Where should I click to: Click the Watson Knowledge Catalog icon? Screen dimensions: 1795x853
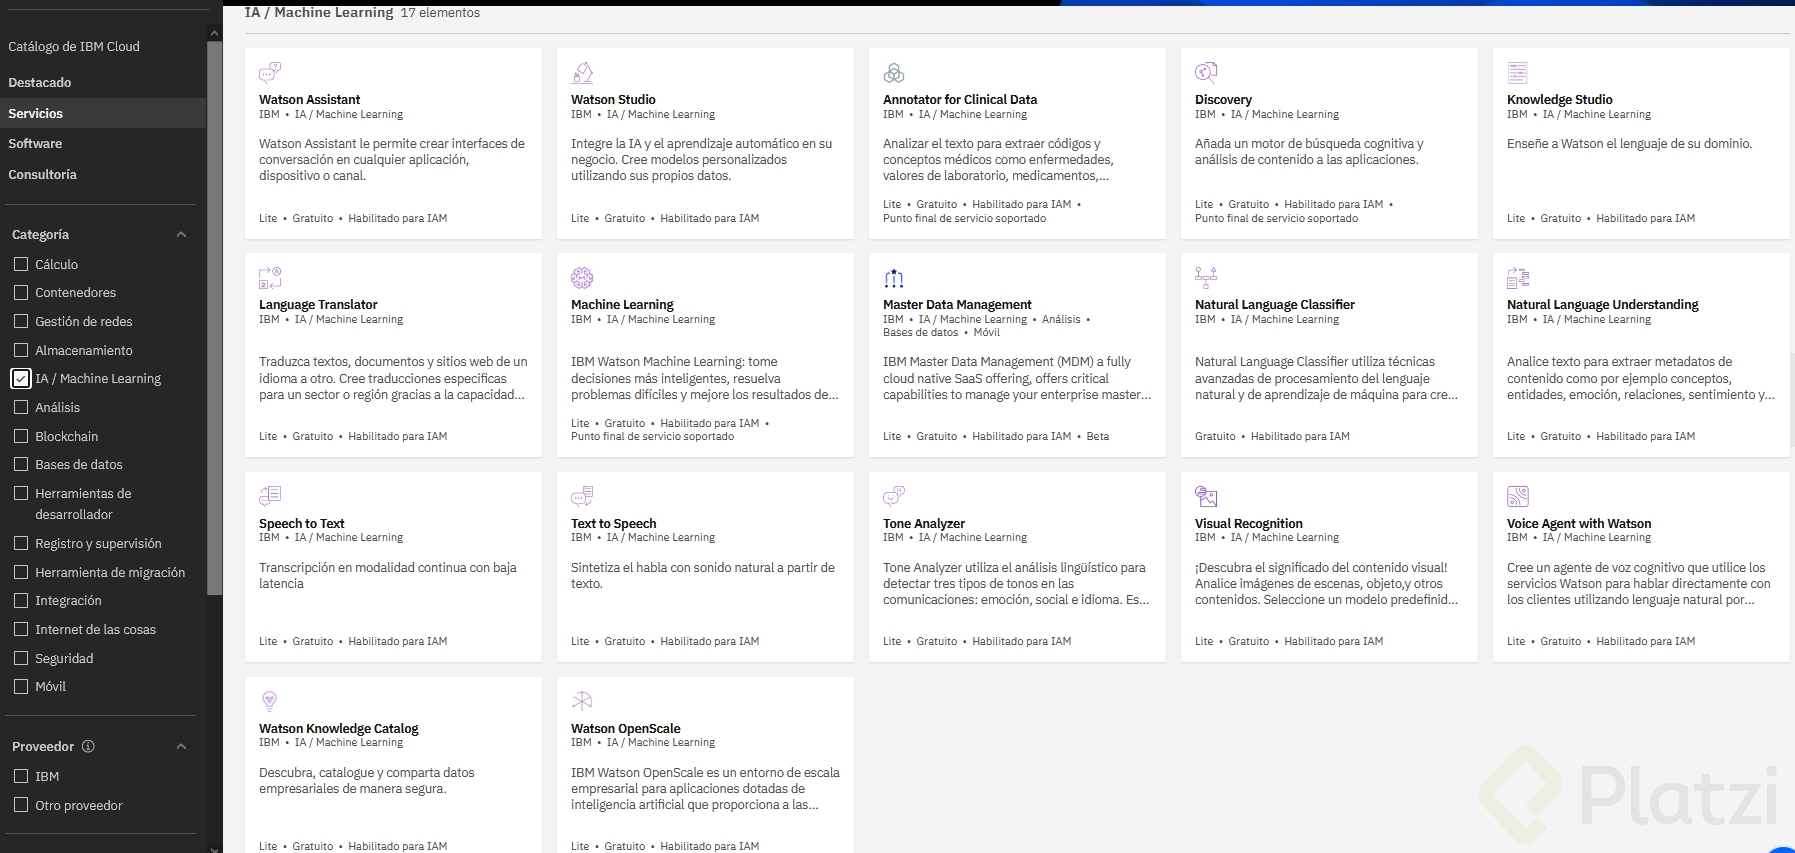(x=269, y=701)
